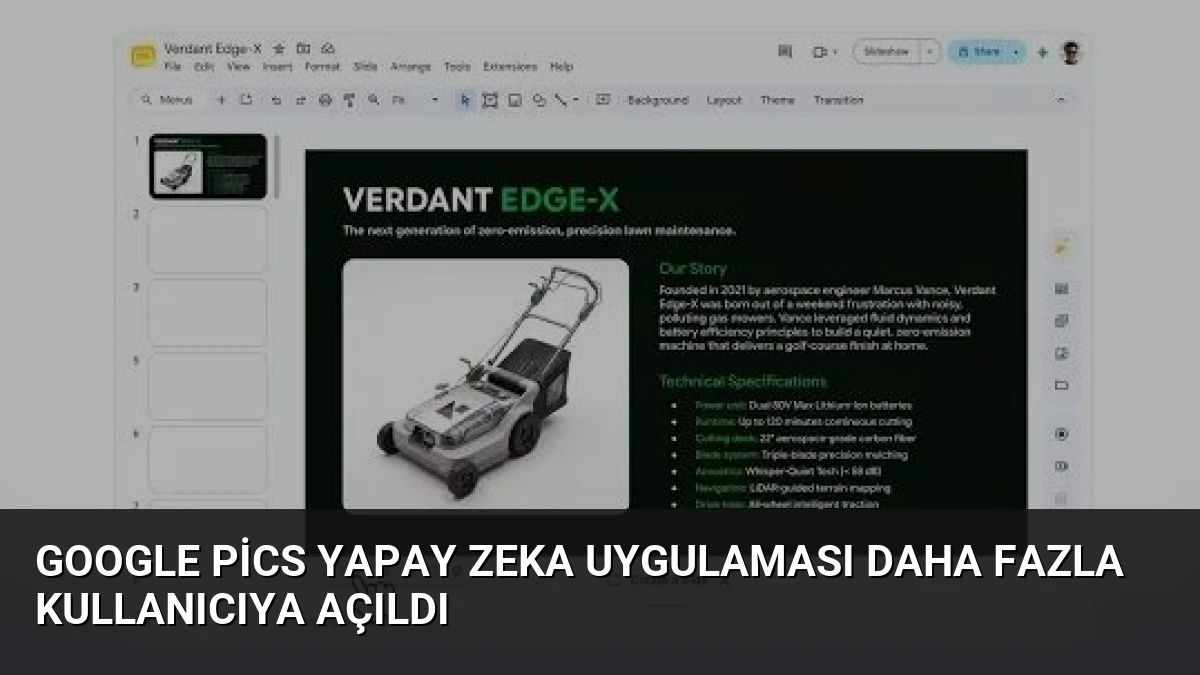Star the Verdant Edge-X presentation
This screenshot has height=675, width=1200.
[x=279, y=48]
